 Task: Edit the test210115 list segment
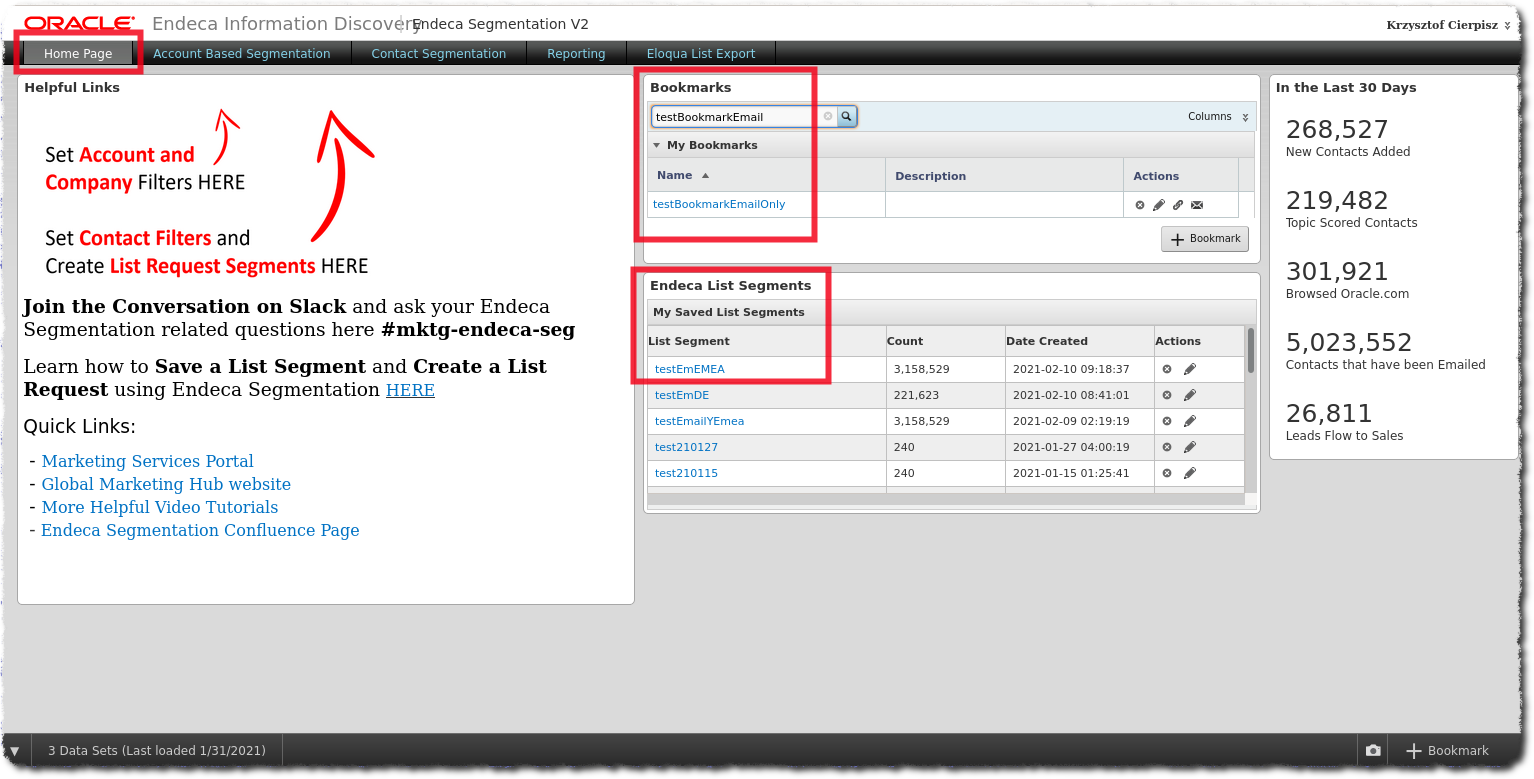(x=1190, y=473)
